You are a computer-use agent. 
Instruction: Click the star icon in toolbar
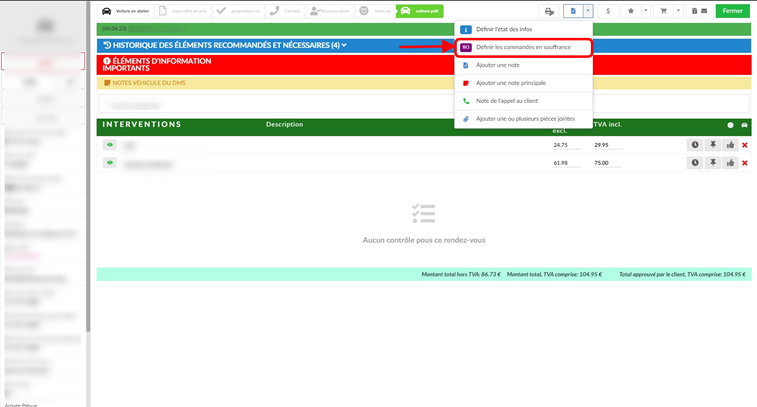(631, 11)
